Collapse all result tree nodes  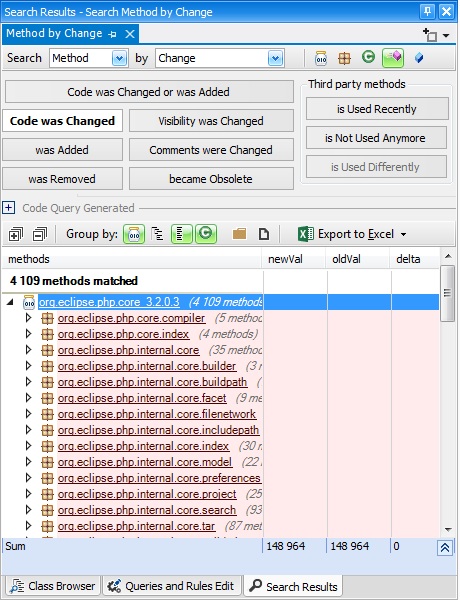[40, 234]
